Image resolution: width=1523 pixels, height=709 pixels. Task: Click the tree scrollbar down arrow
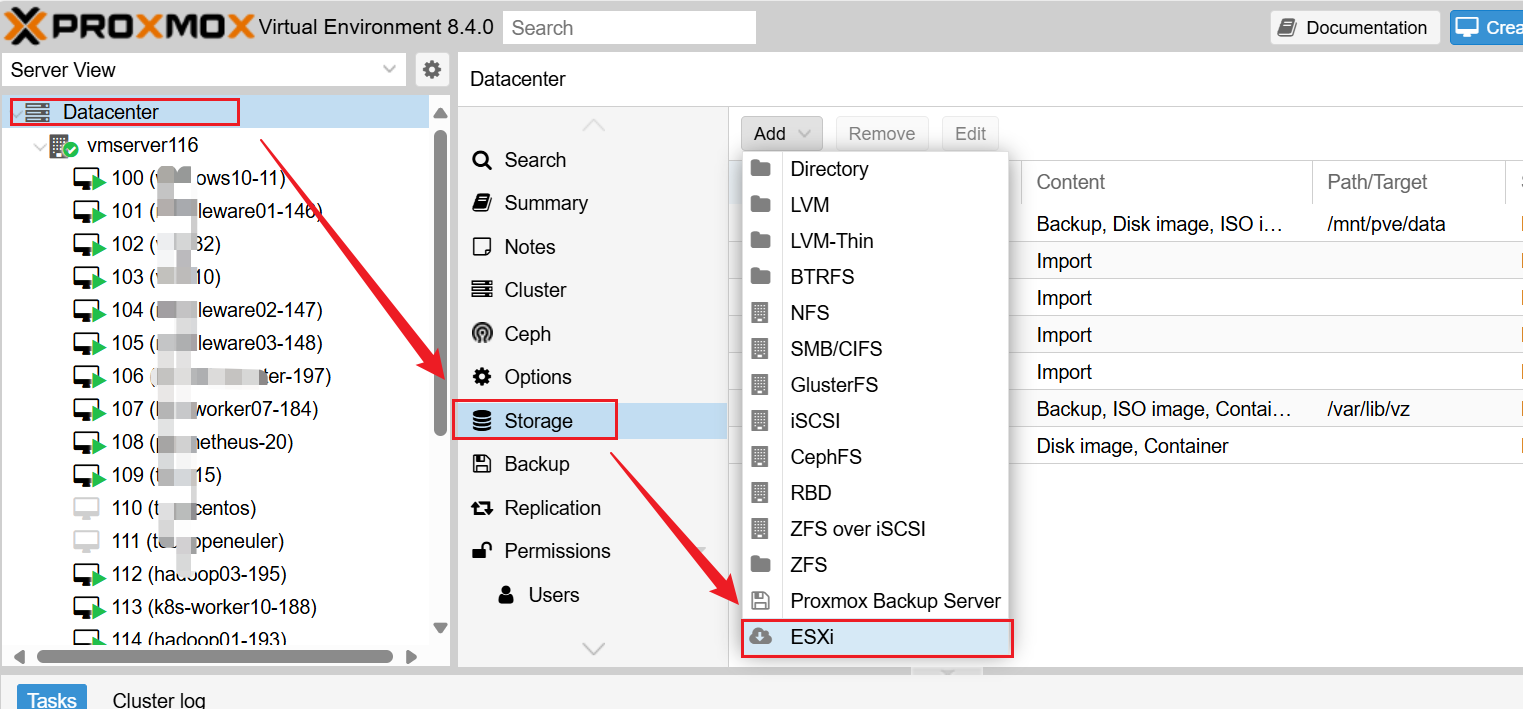(440, 628)
